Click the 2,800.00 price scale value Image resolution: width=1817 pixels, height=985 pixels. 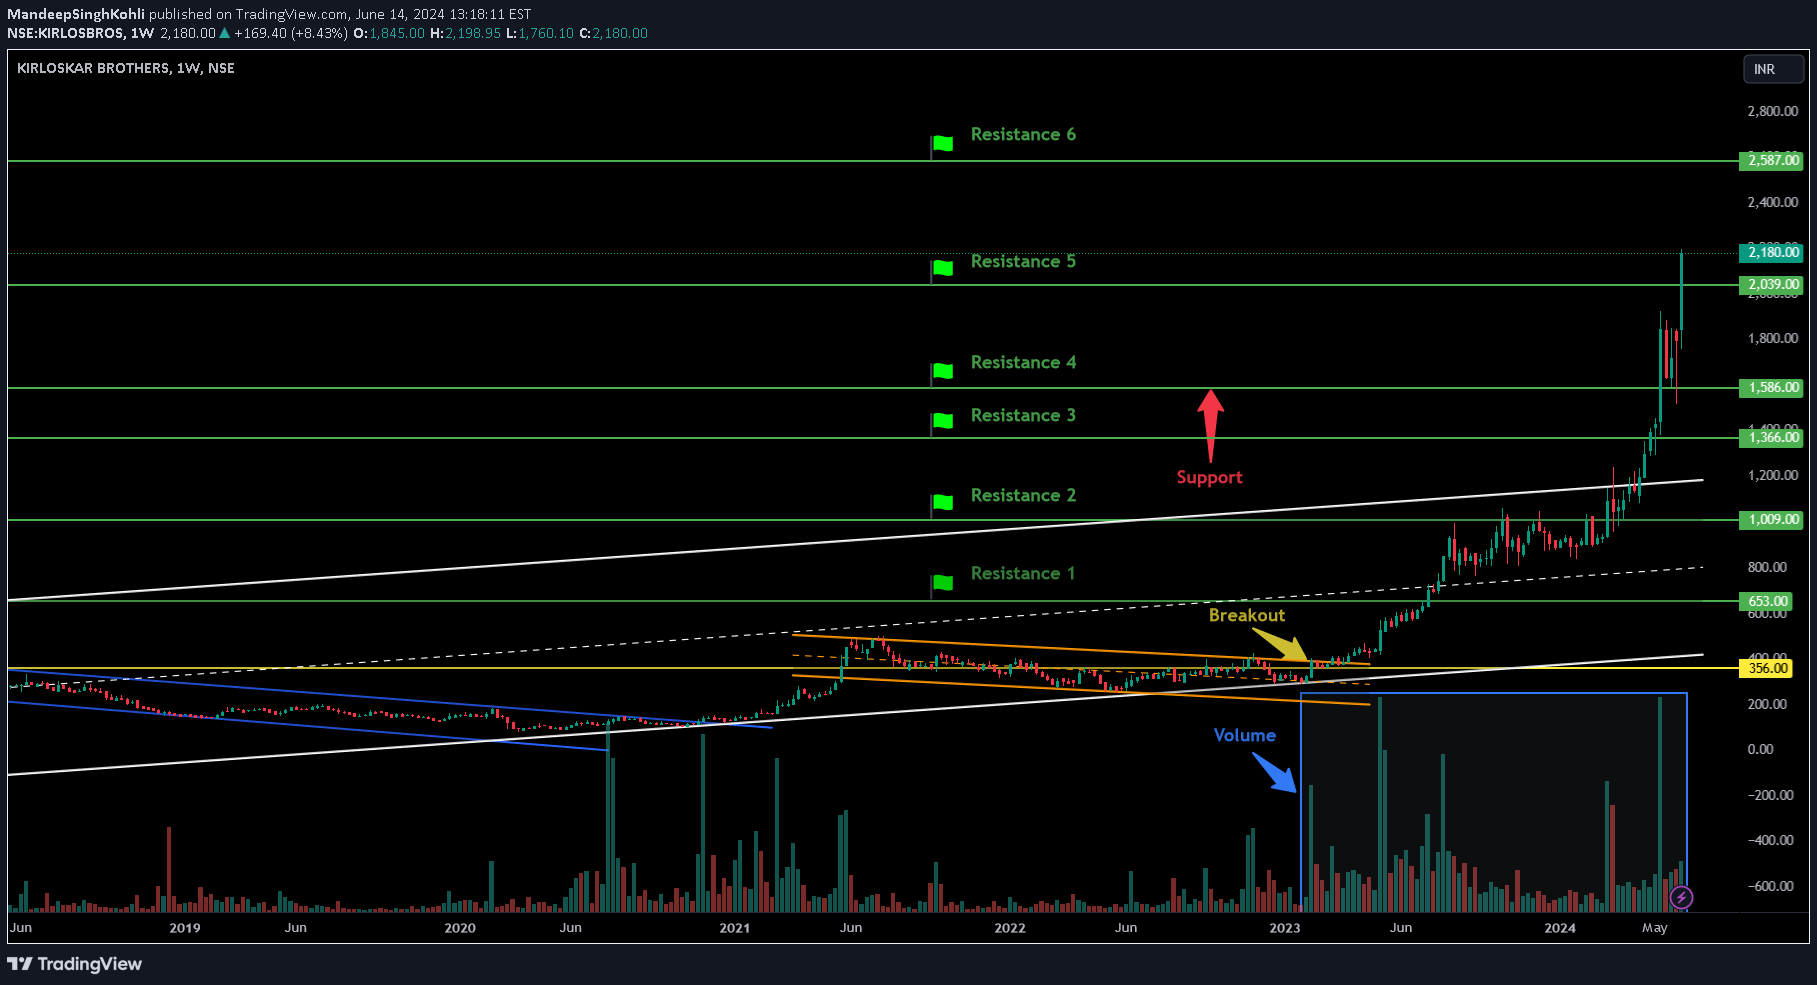[1772, 111]
